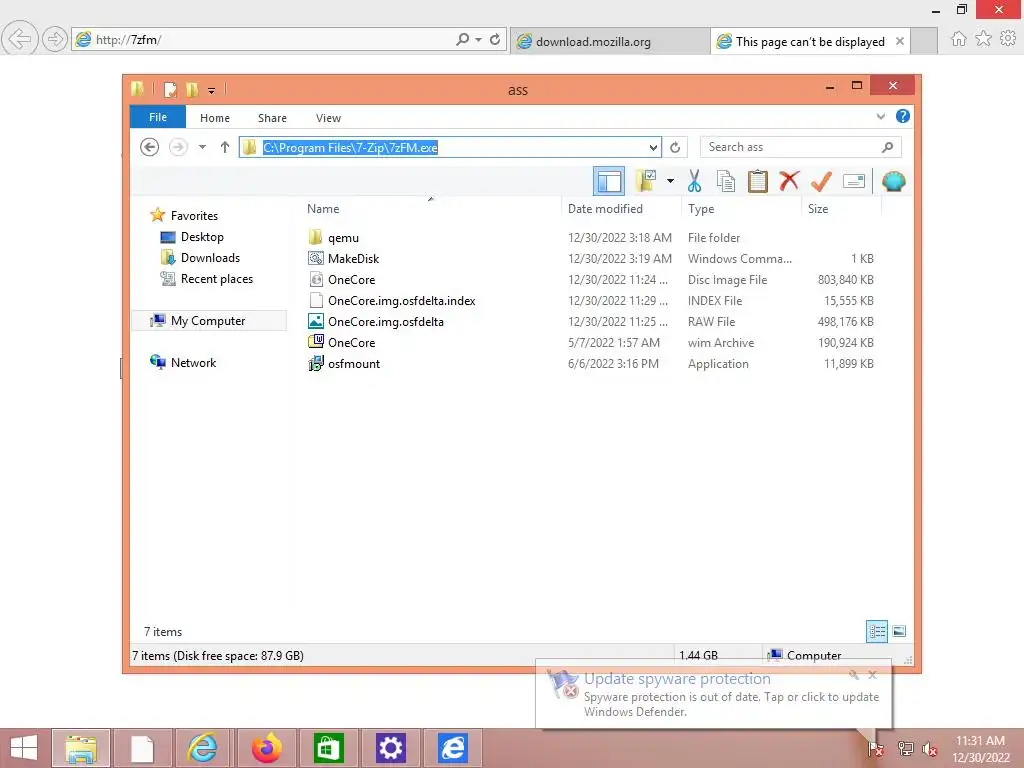Click the orange checkmark Properties icon
The width and height of the screenshot is (1024, 768).
point(821,181)
